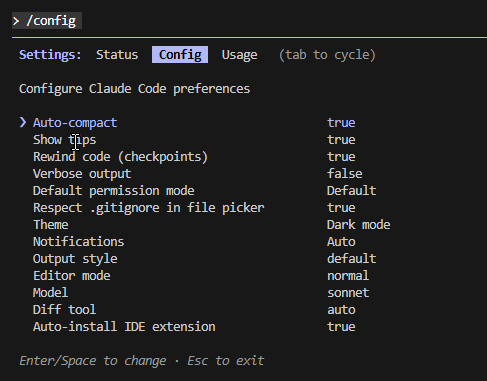Toggle the Auto-compact true value
487x381 pixels.
(341, 123)
